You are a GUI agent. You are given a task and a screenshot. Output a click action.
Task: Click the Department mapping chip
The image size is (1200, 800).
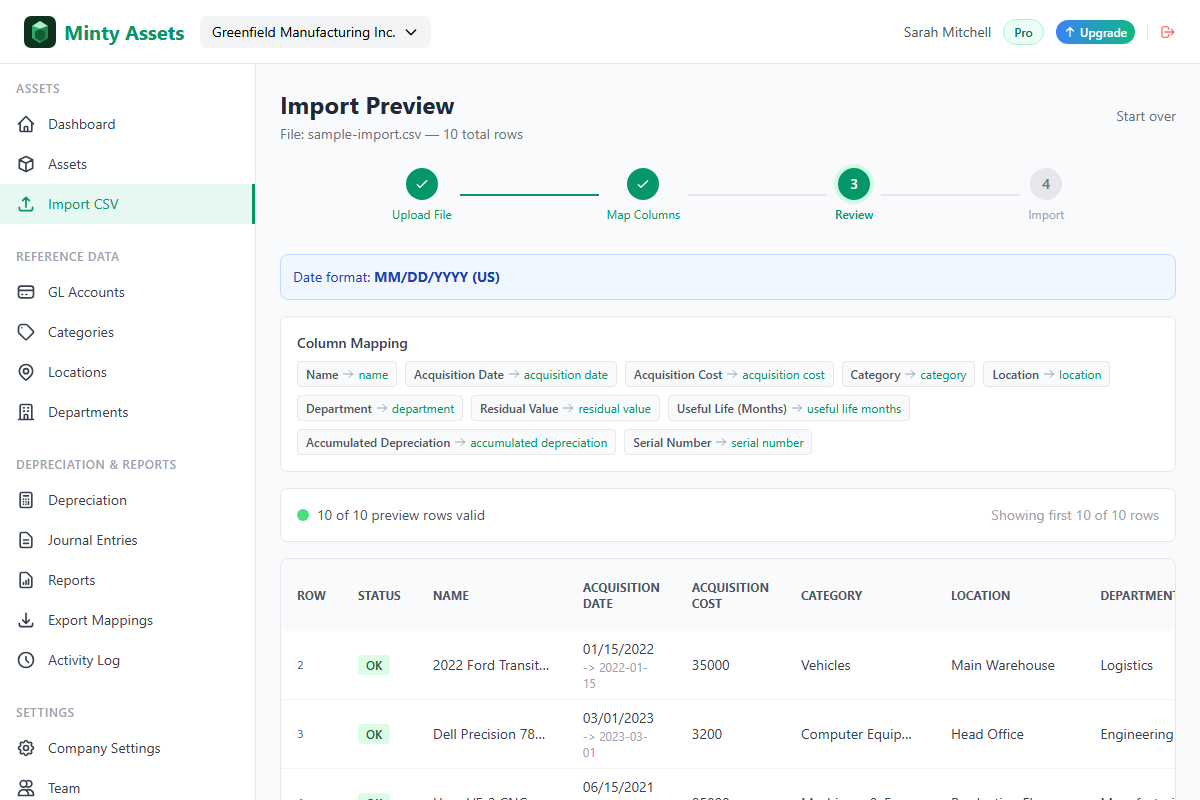click(x=380, y=409)
